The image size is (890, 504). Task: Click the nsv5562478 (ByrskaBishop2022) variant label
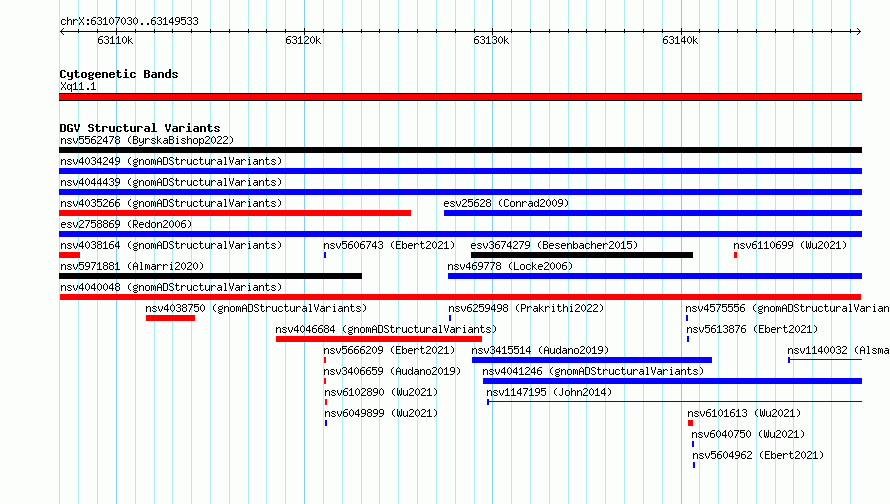pos(147,140)
